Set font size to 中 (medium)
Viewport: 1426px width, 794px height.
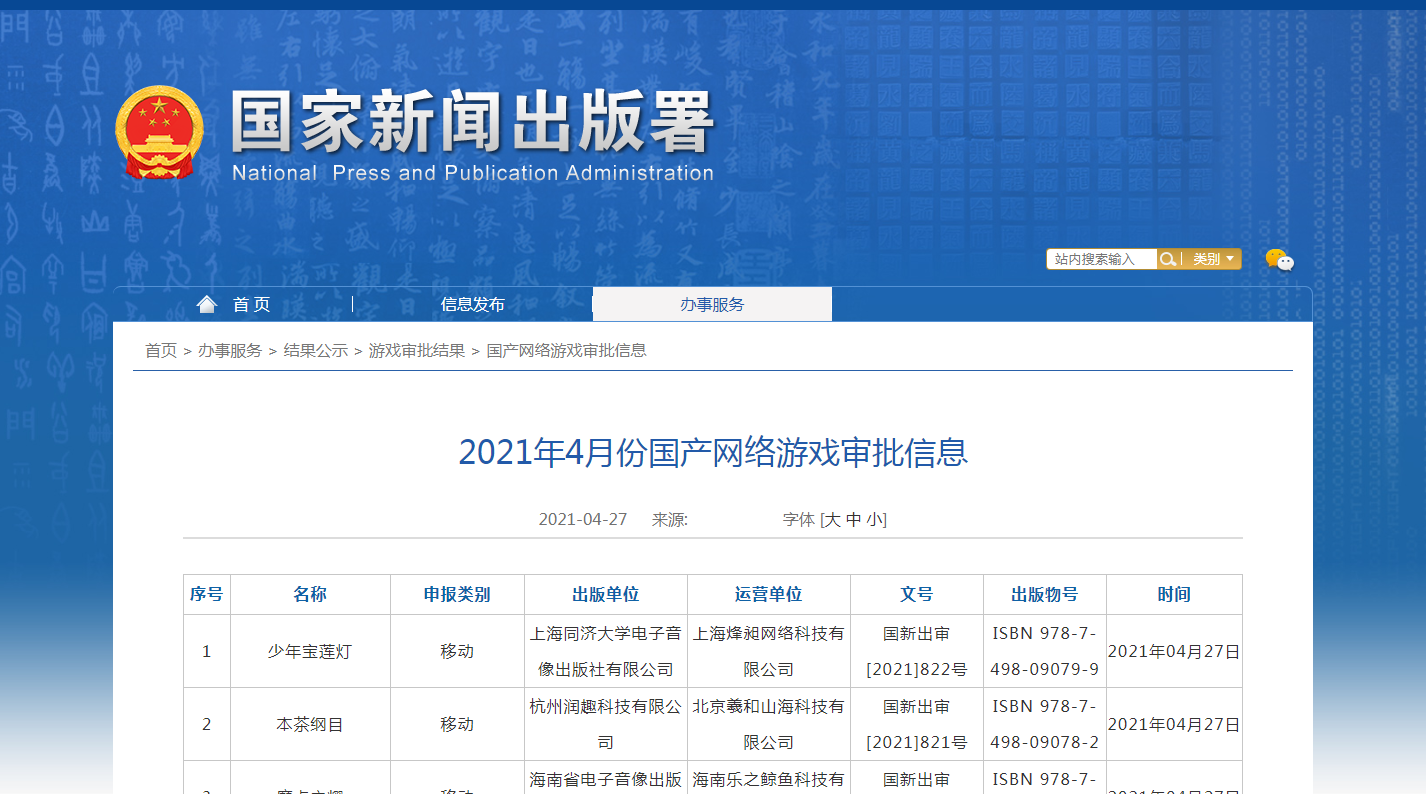tap(853, 520)
